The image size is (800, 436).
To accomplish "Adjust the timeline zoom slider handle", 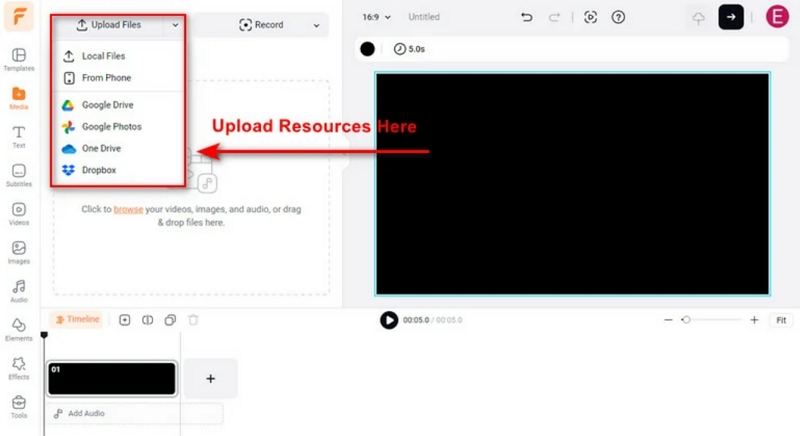I will (x=686, y=320).
